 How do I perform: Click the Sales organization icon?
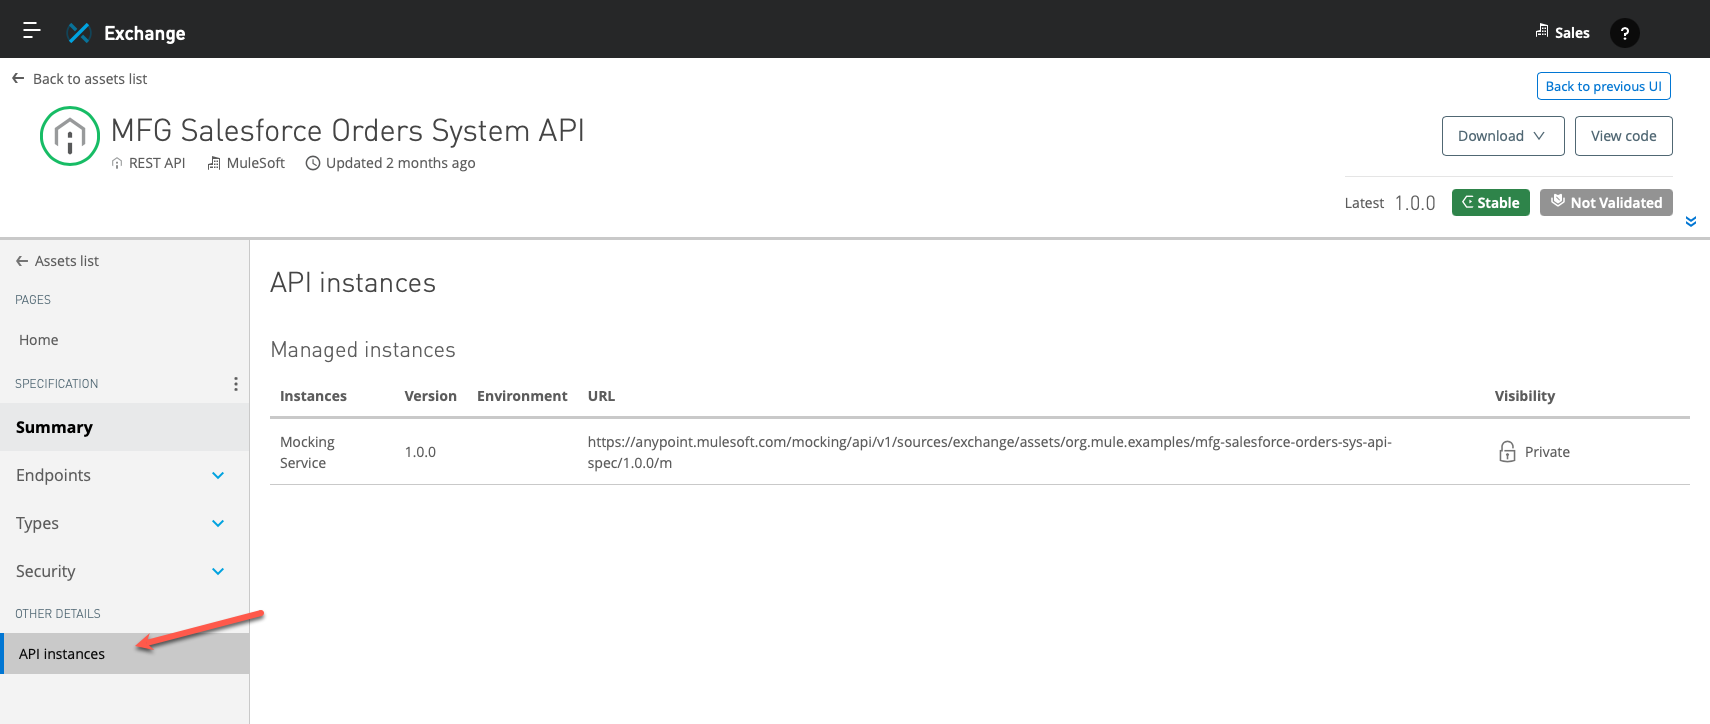tap(1541, 31)
